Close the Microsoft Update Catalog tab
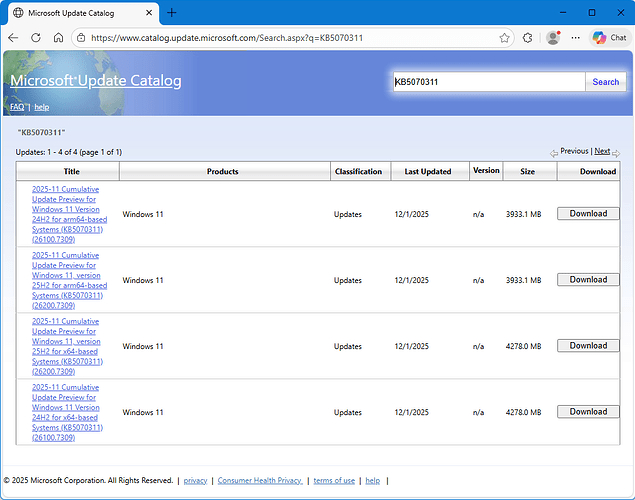635x500 pixels. pos(147,12)
